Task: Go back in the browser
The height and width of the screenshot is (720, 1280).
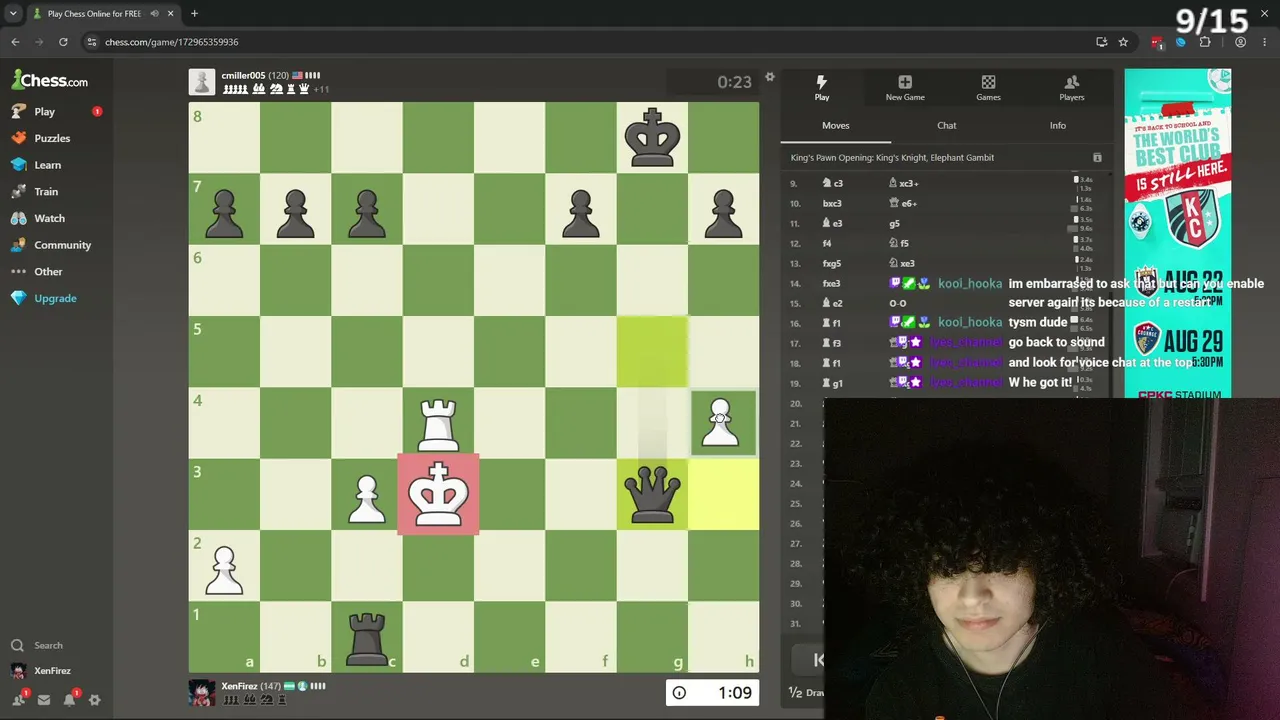Action: point(15,42)
